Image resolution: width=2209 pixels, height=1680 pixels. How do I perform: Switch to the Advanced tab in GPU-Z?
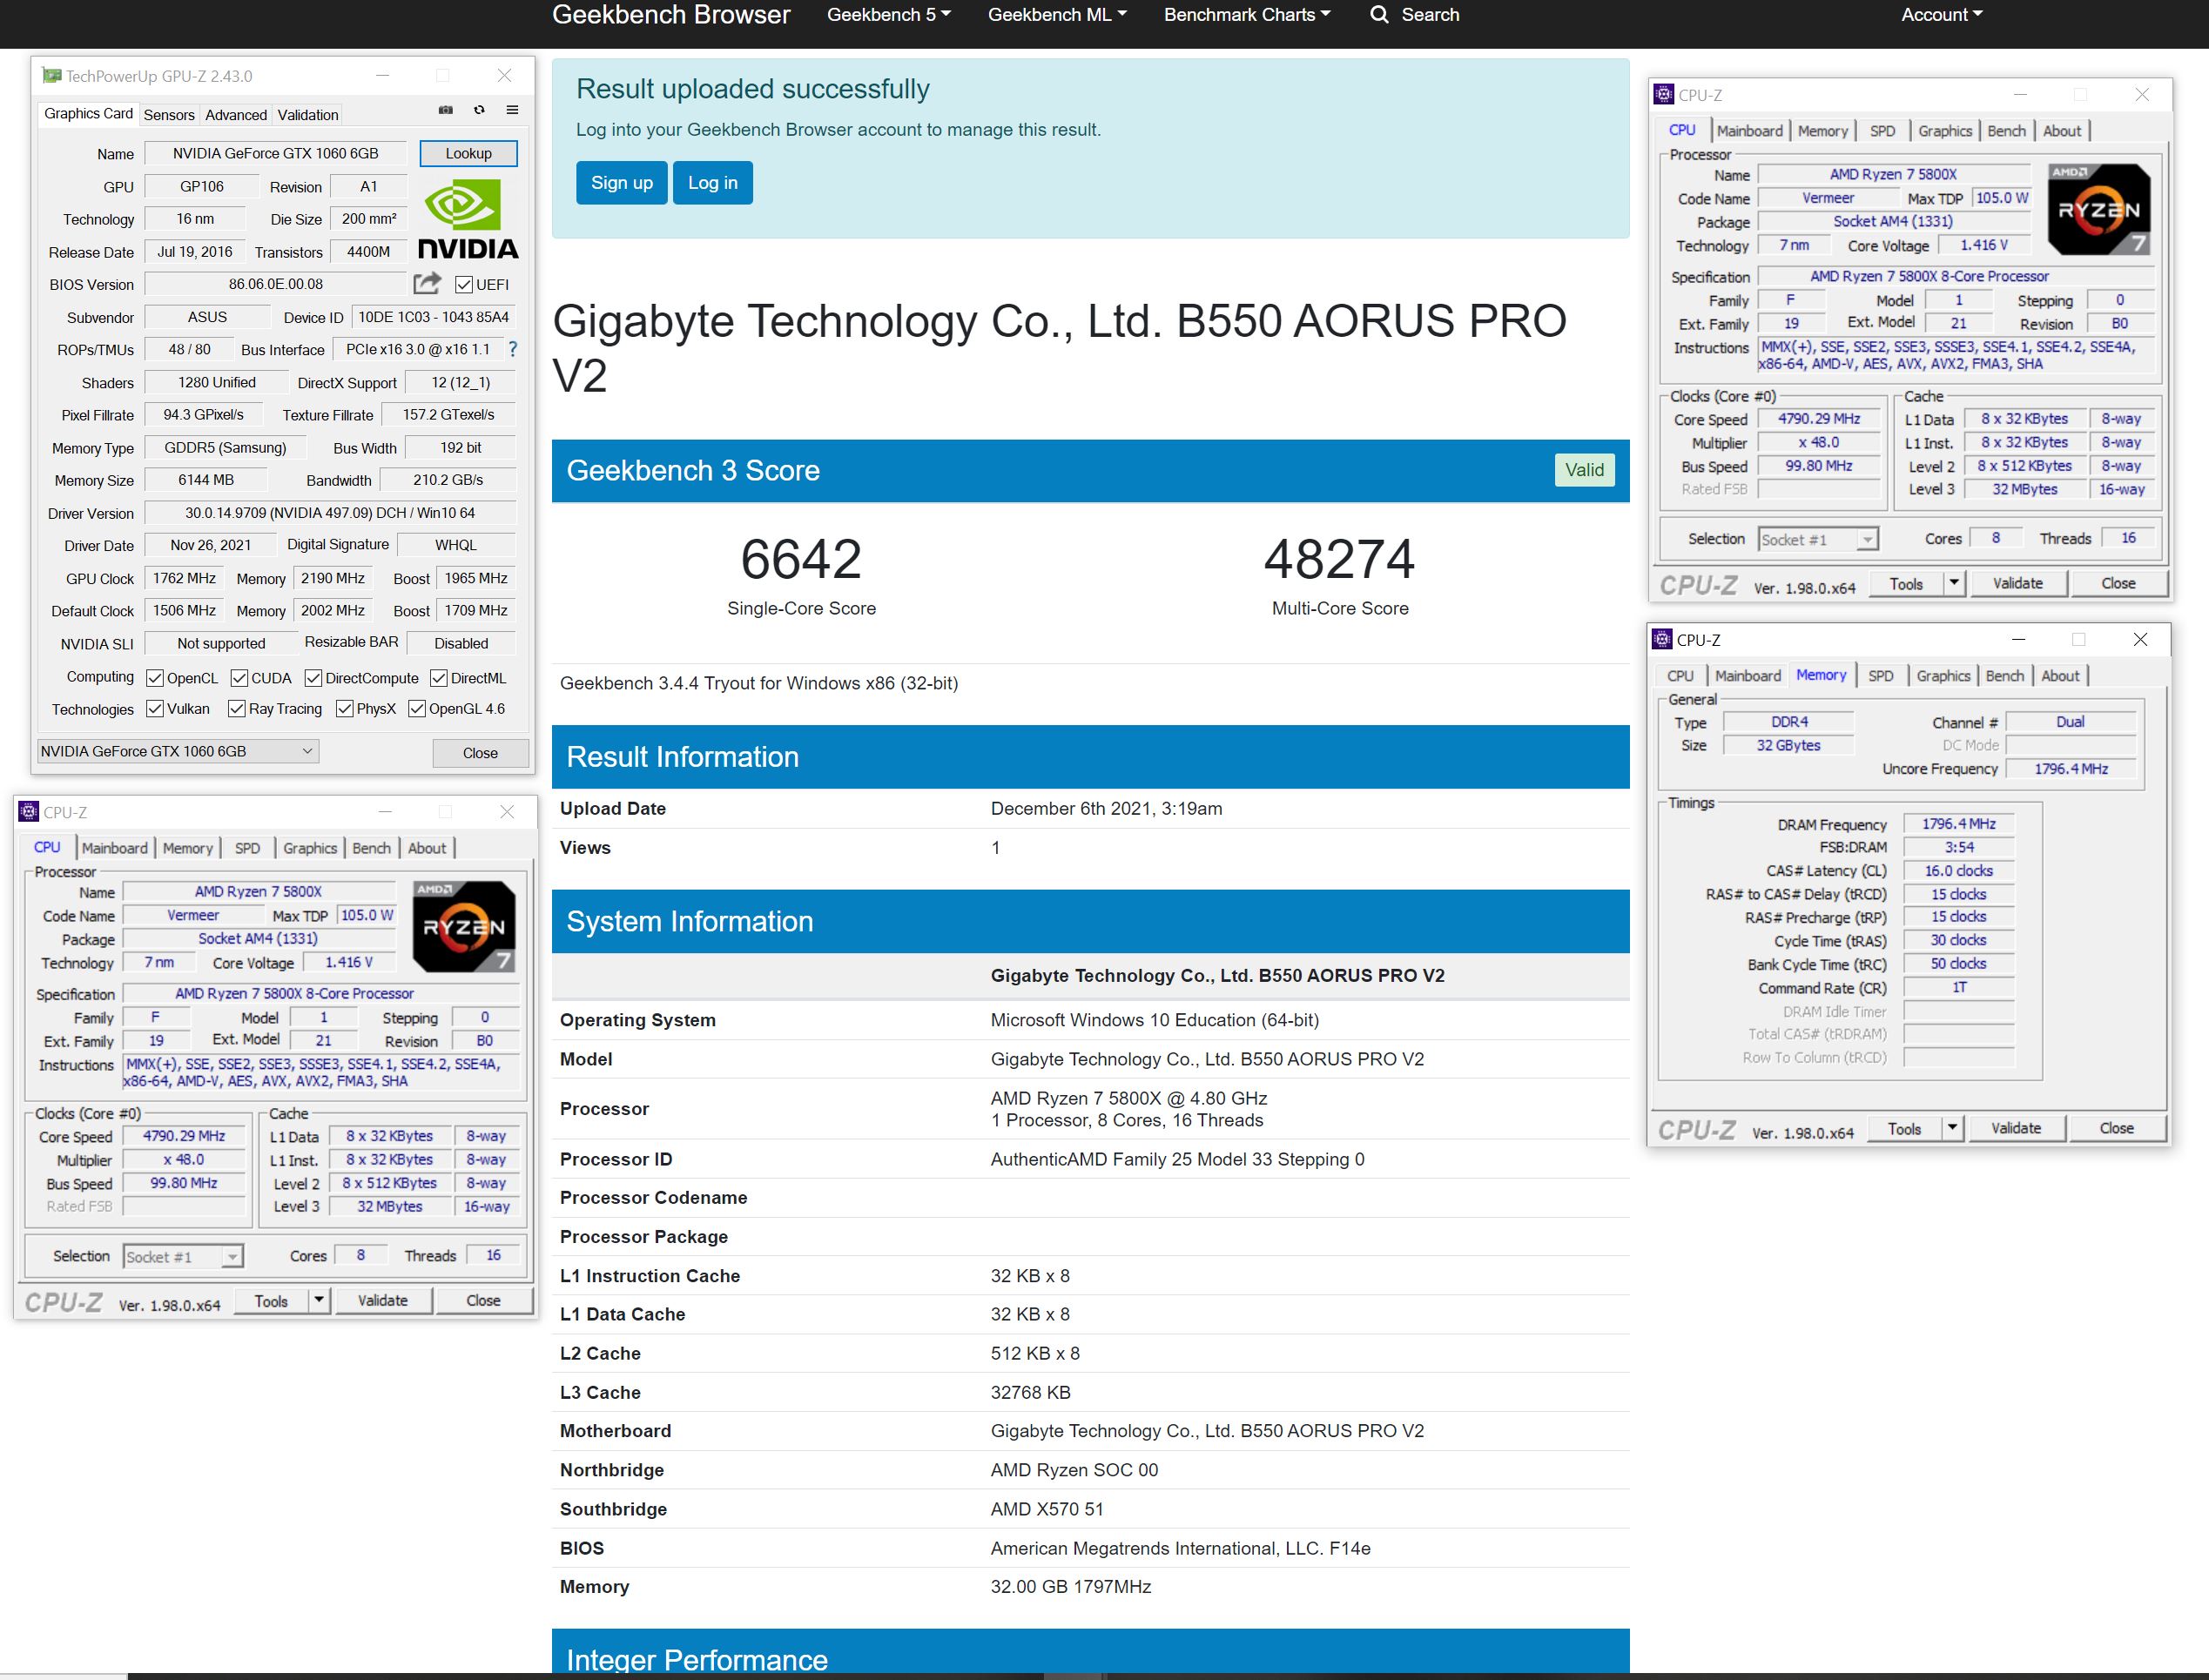236,115
